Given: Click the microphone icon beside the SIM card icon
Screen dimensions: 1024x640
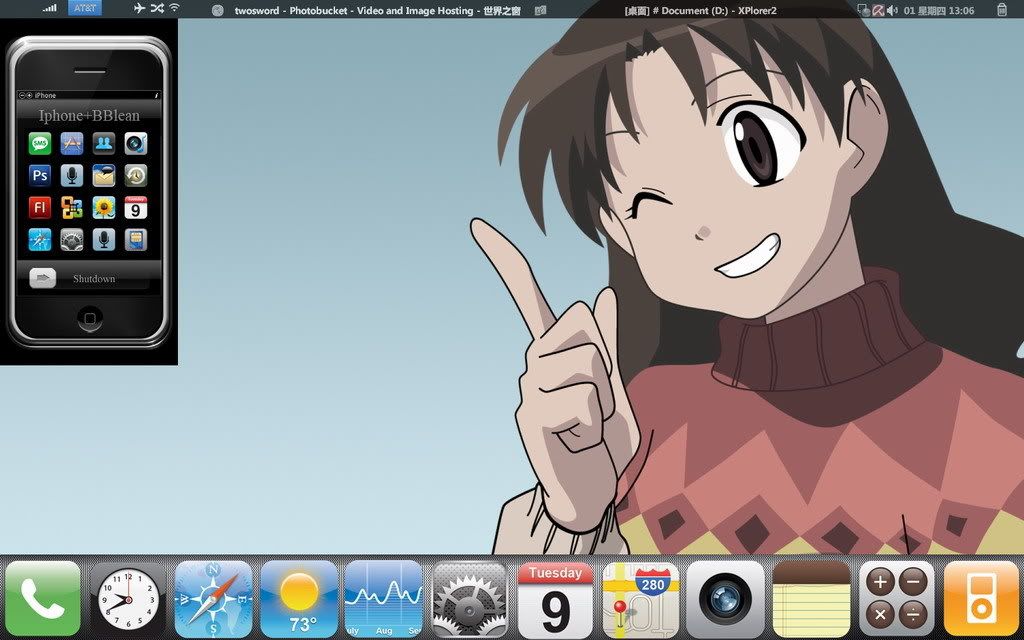Looking at the screenshot, I should [x=104, y=240].
